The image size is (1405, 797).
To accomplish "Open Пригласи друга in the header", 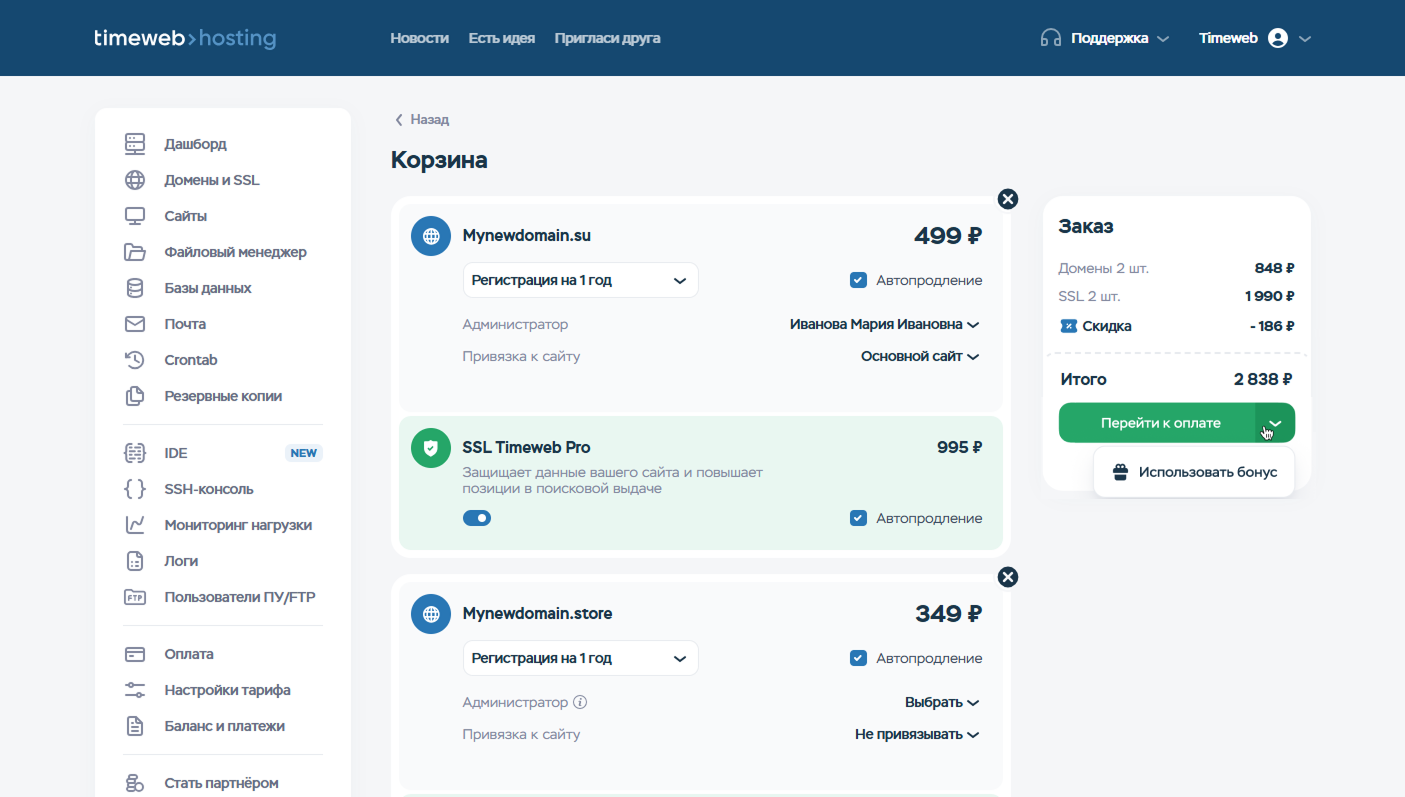I will tap(607, 38).
